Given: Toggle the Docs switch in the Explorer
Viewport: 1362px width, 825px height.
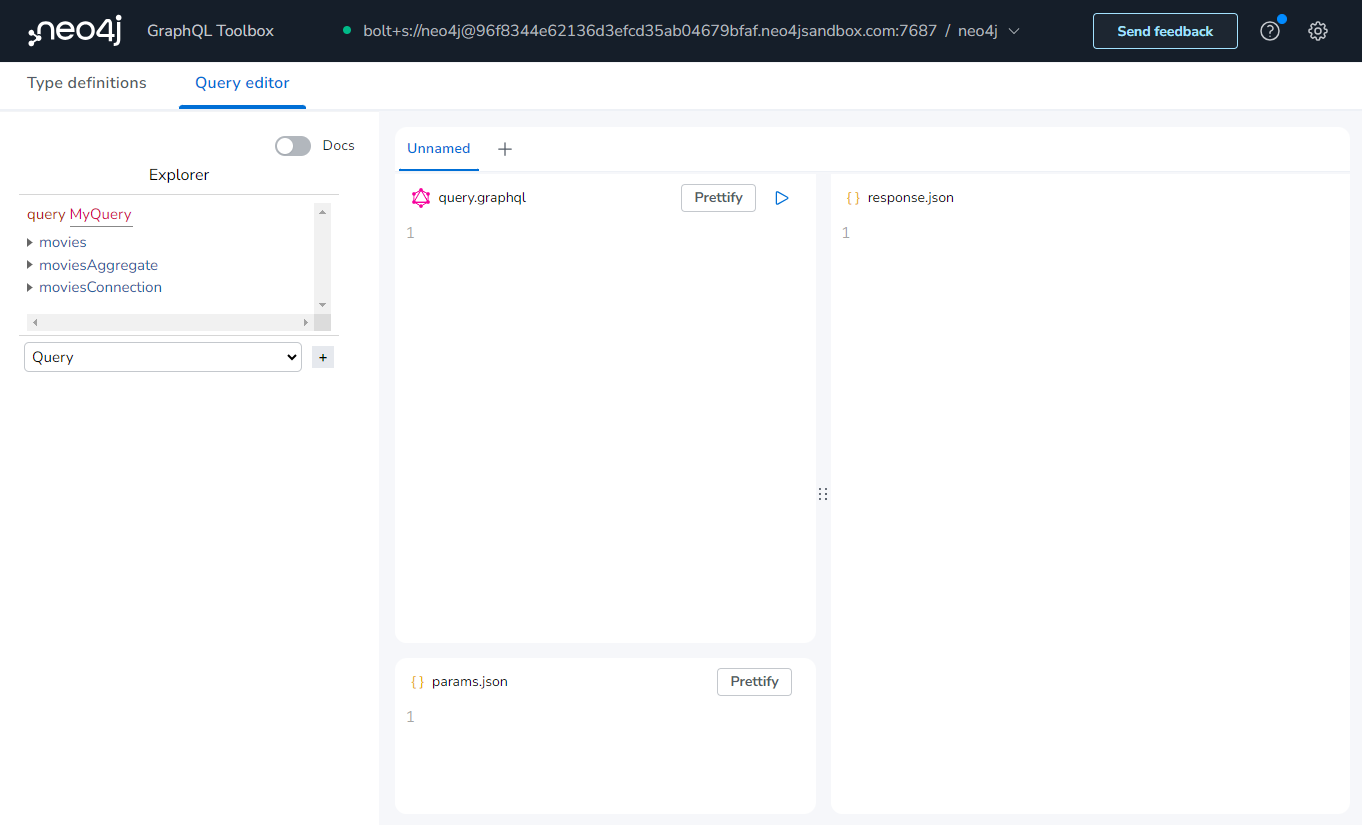Looking at the screenshot, I should (292, 145).
